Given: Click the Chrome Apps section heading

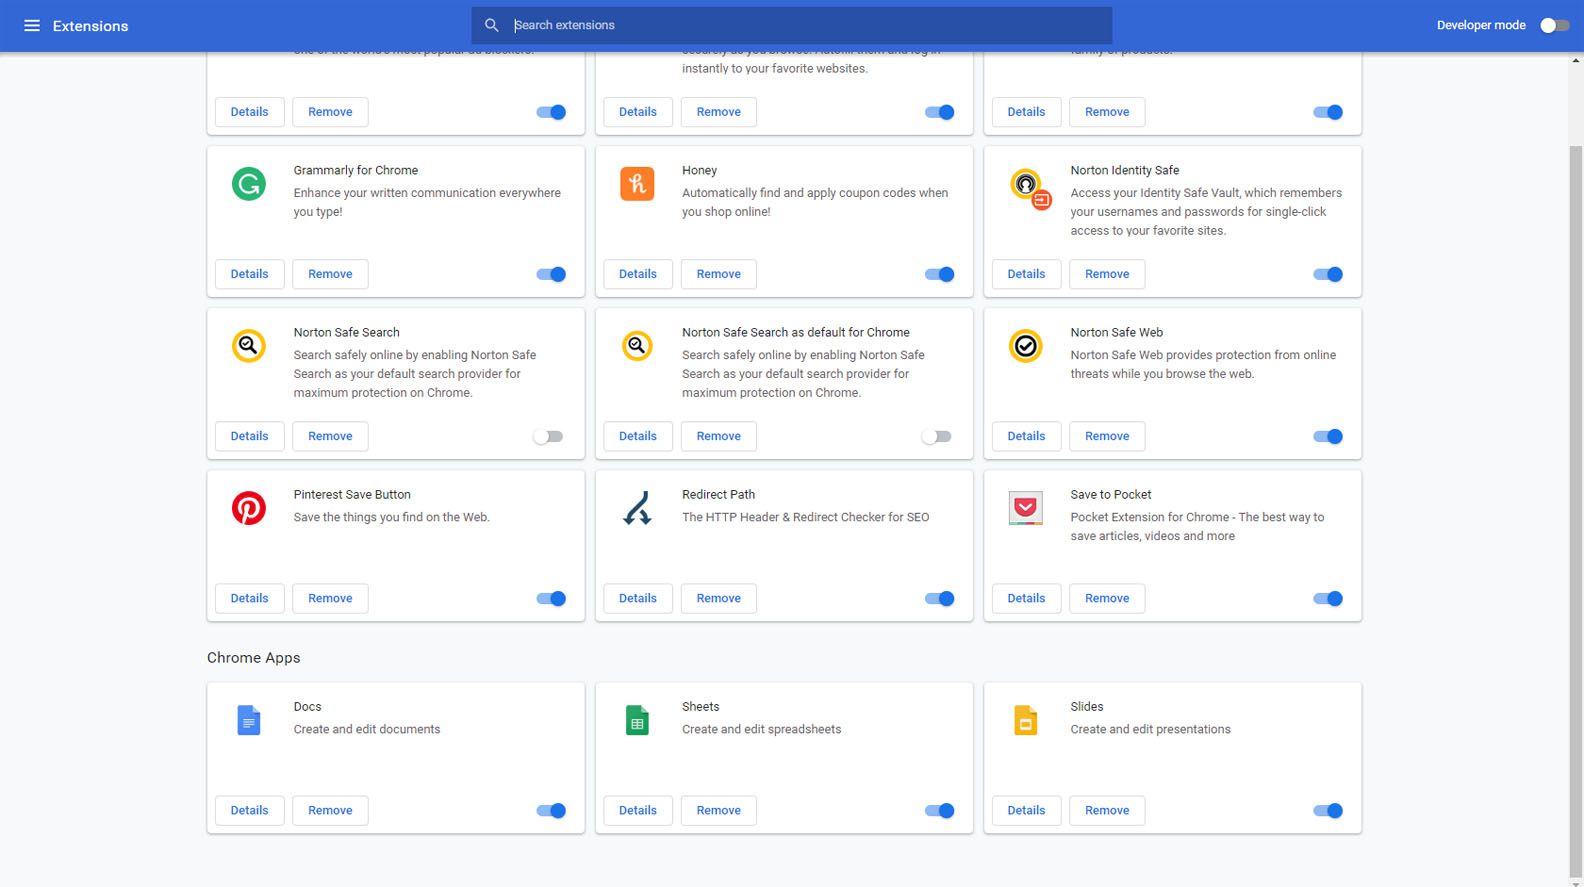Looking at the screenshot, I should (254, 658).
